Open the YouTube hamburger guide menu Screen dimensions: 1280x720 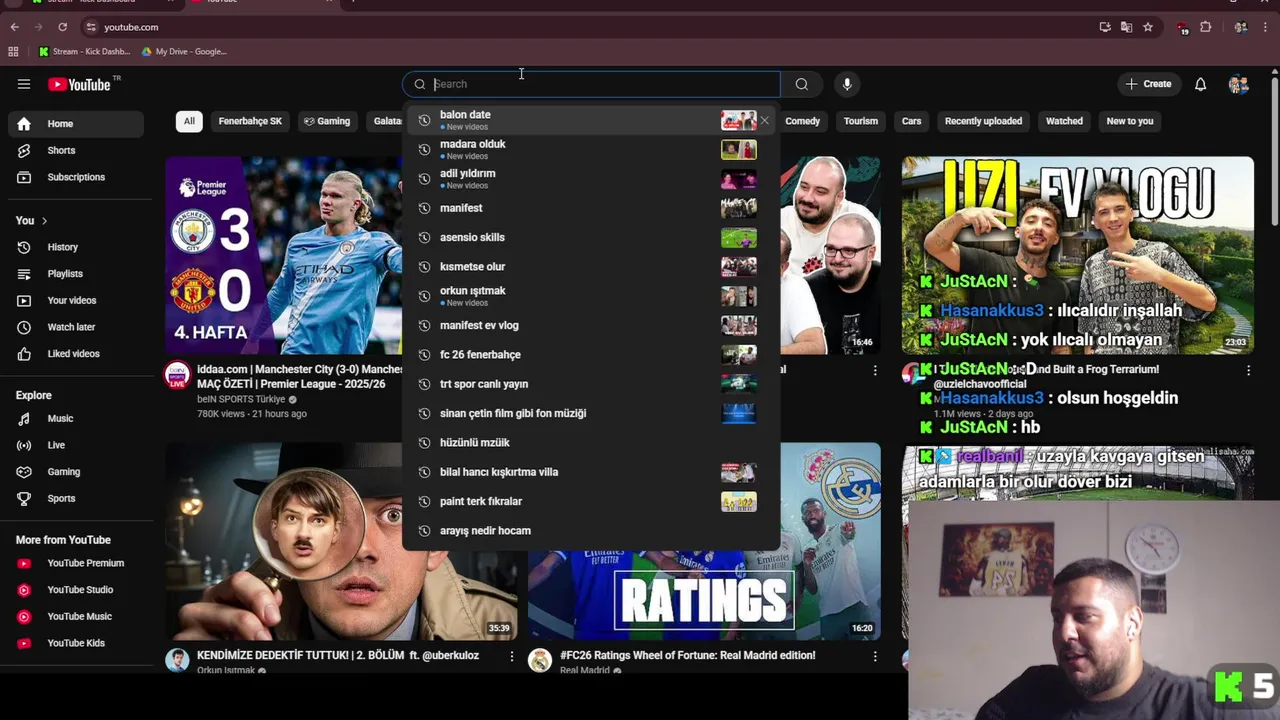pos(24,84)
